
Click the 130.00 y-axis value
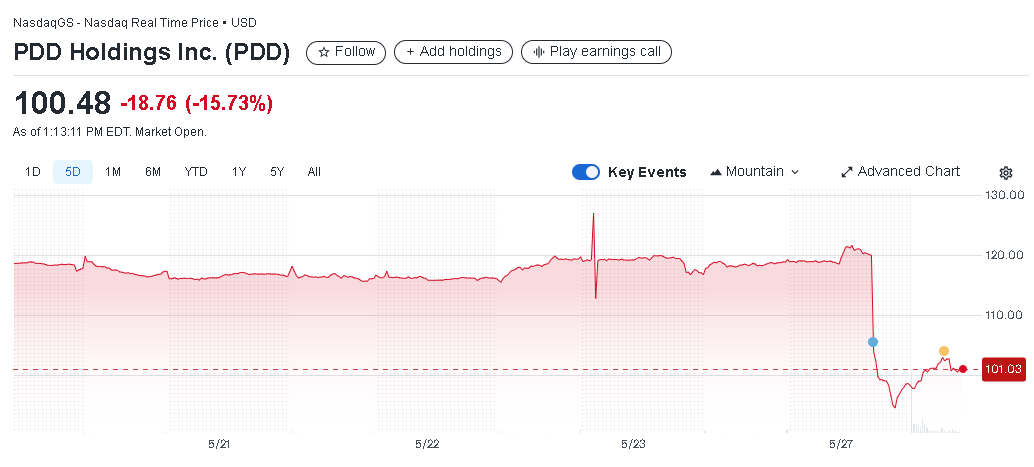[x=1006, y=195]
